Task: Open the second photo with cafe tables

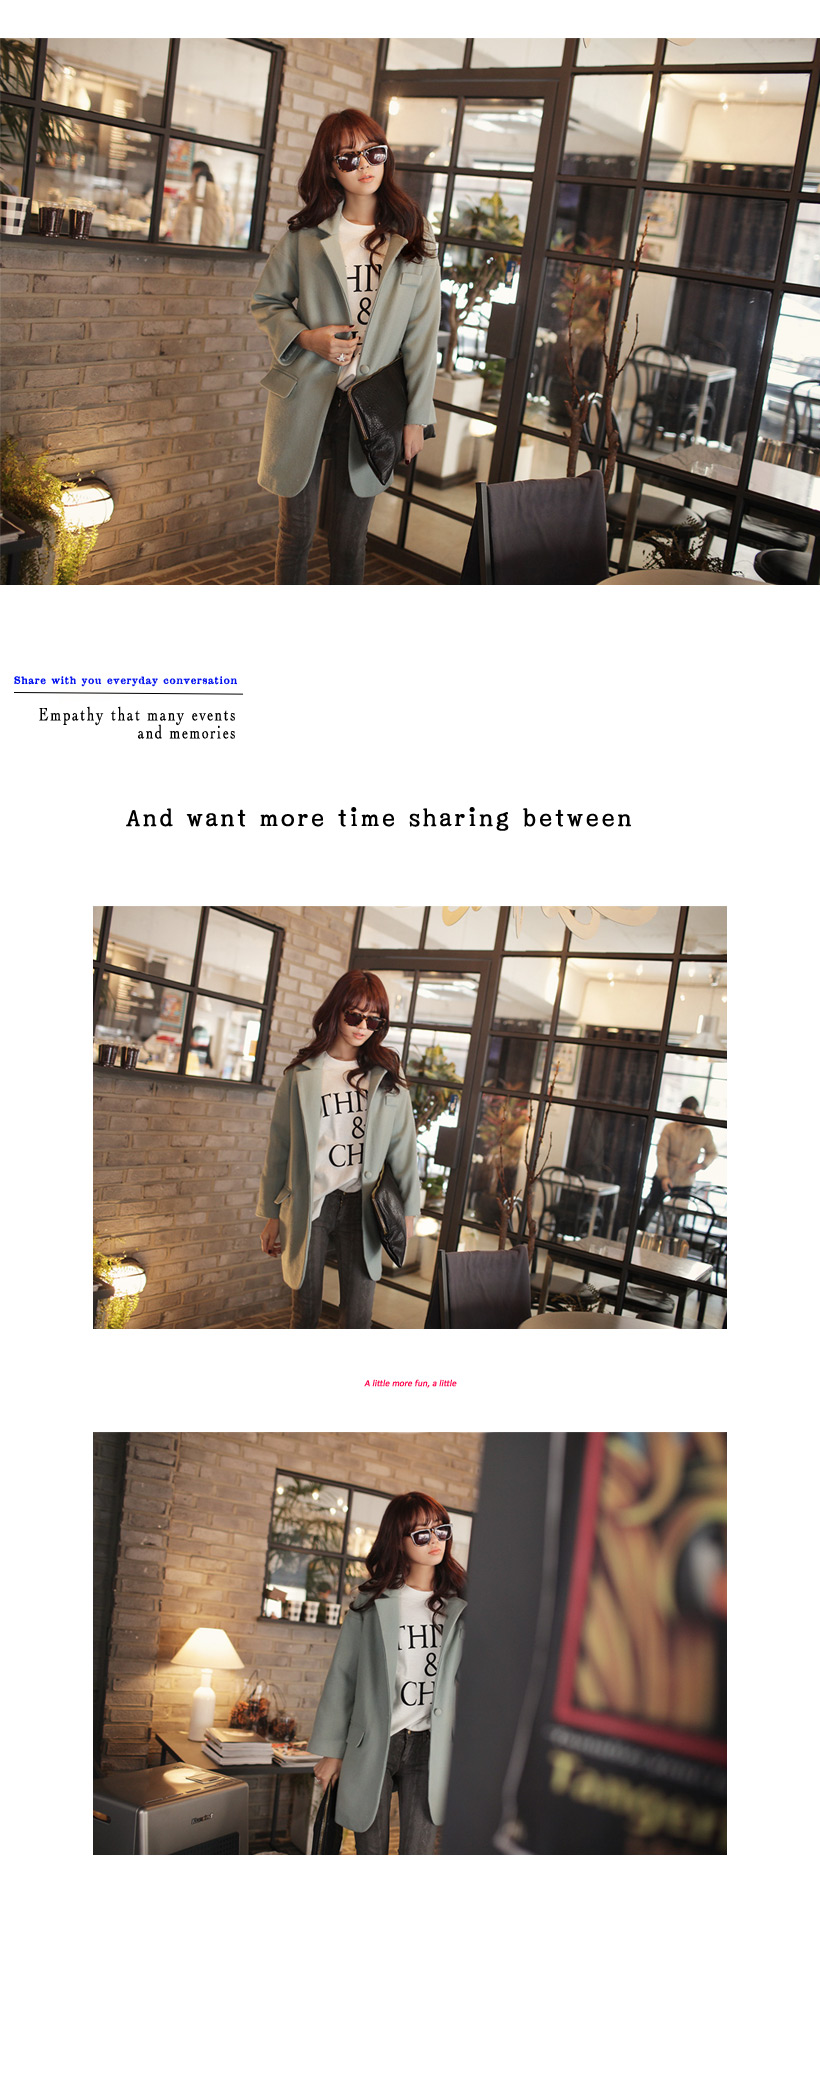Action: pos(410,1117)
